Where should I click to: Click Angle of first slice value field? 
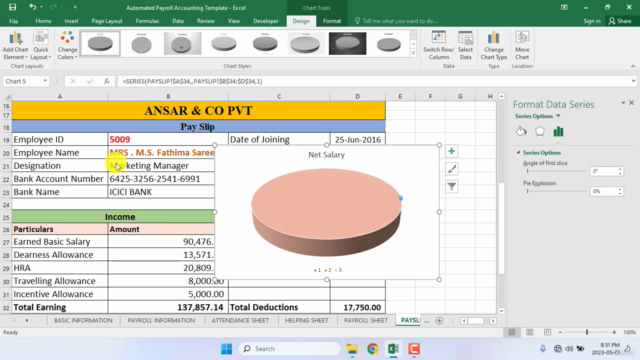pos(604,171)
